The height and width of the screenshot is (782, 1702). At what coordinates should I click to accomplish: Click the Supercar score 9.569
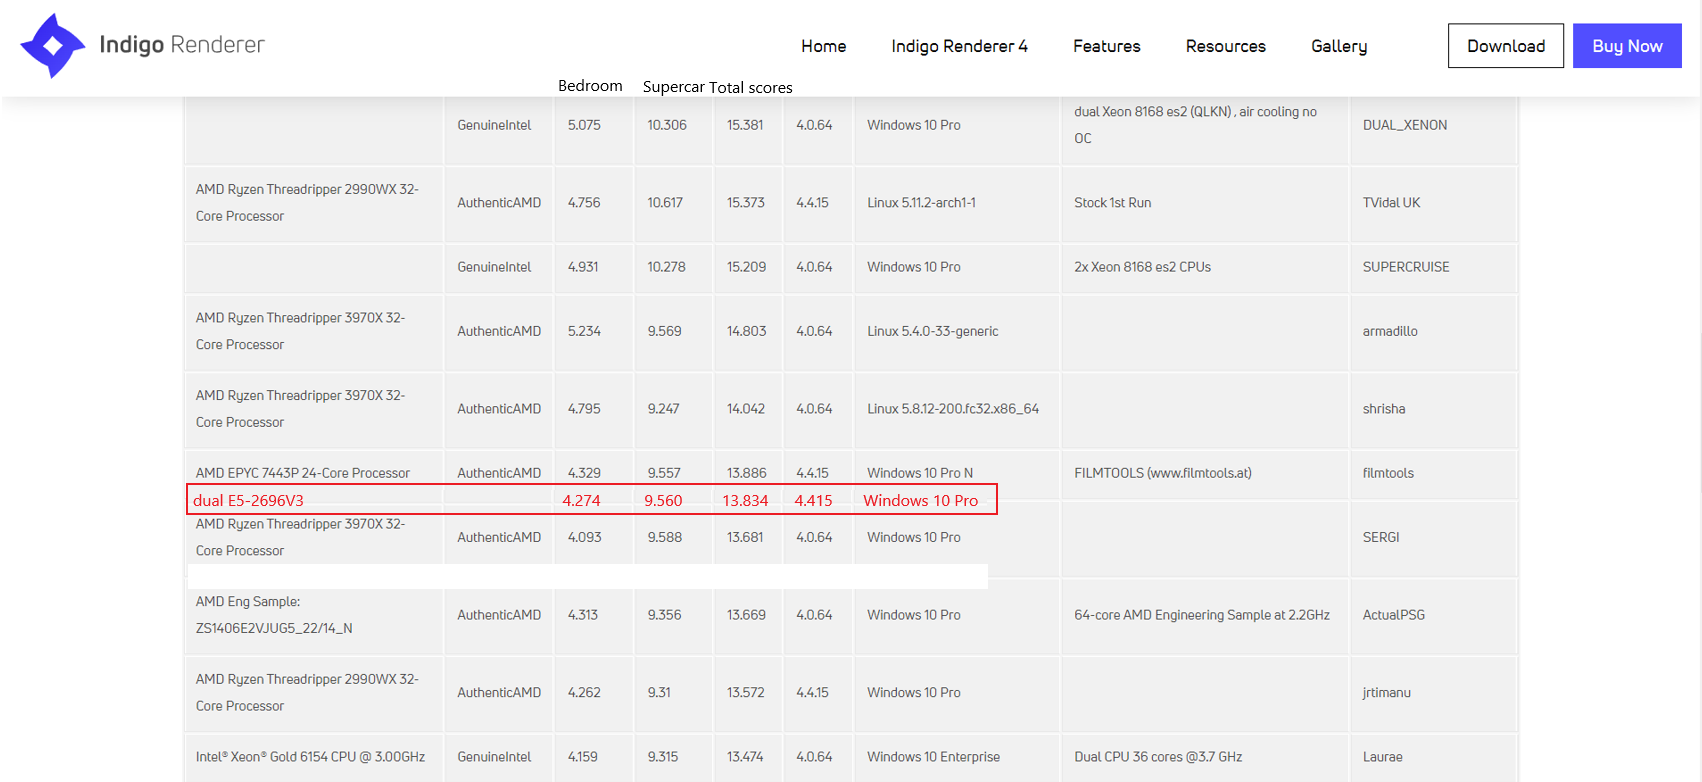click(664, 331)
